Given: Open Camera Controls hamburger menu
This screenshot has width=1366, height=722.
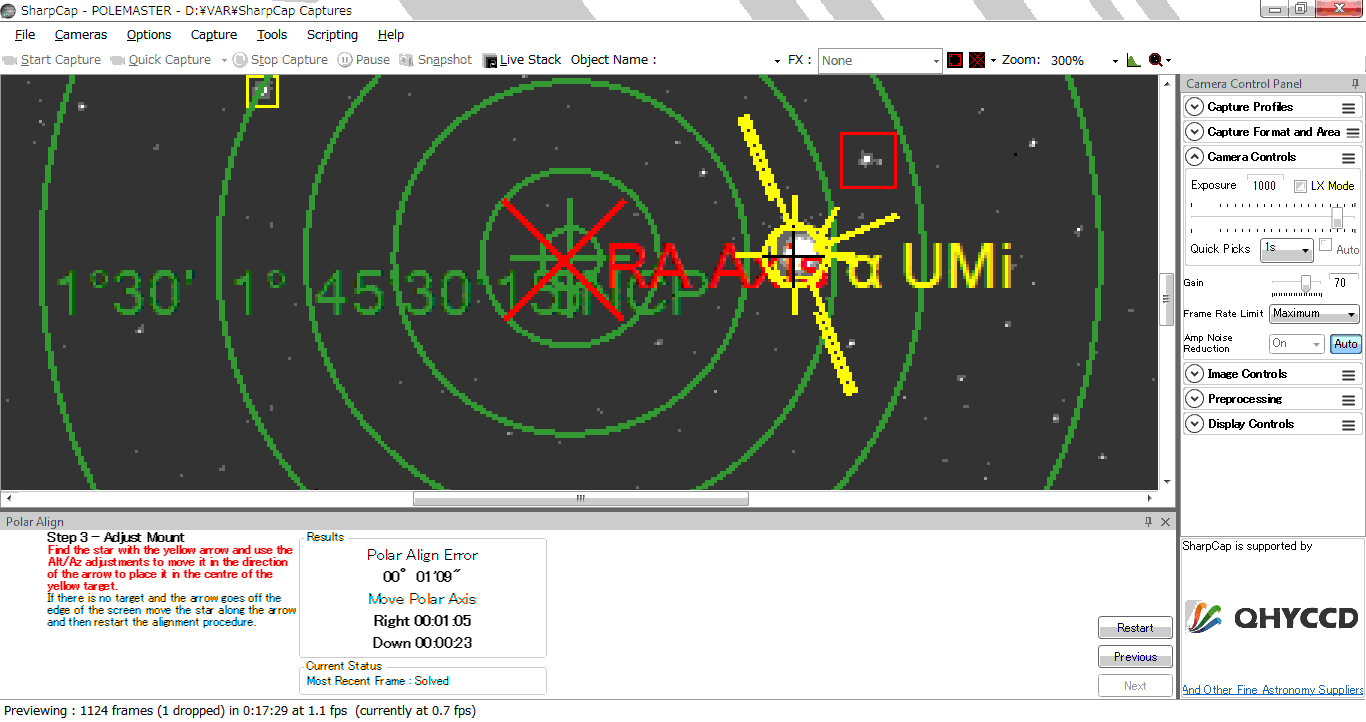Looking at the screenshot, I should click(x=1349, y=158).
